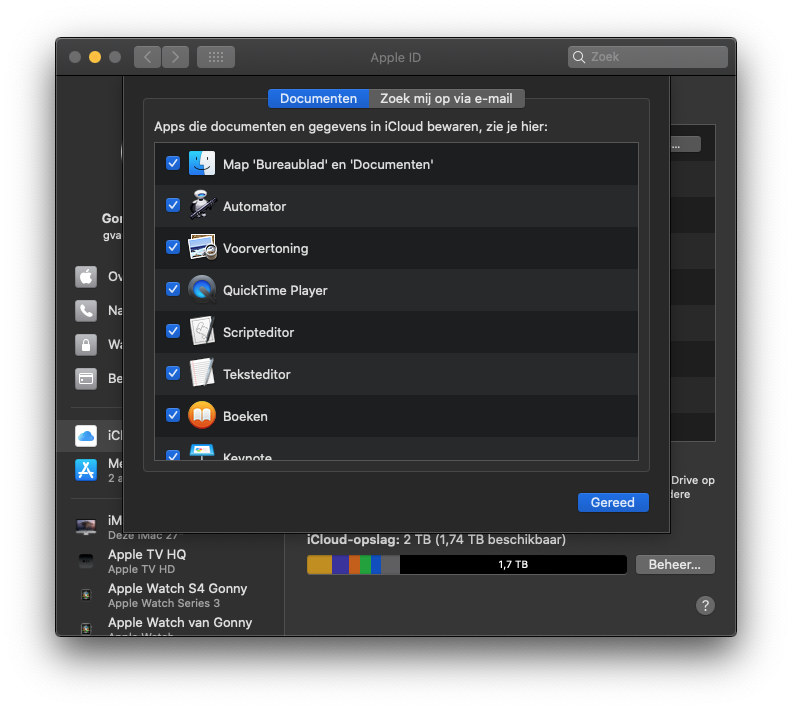This screenshot has height=710, width=792.
Task: Select the phone icon in sidebar
Action: 86,311
